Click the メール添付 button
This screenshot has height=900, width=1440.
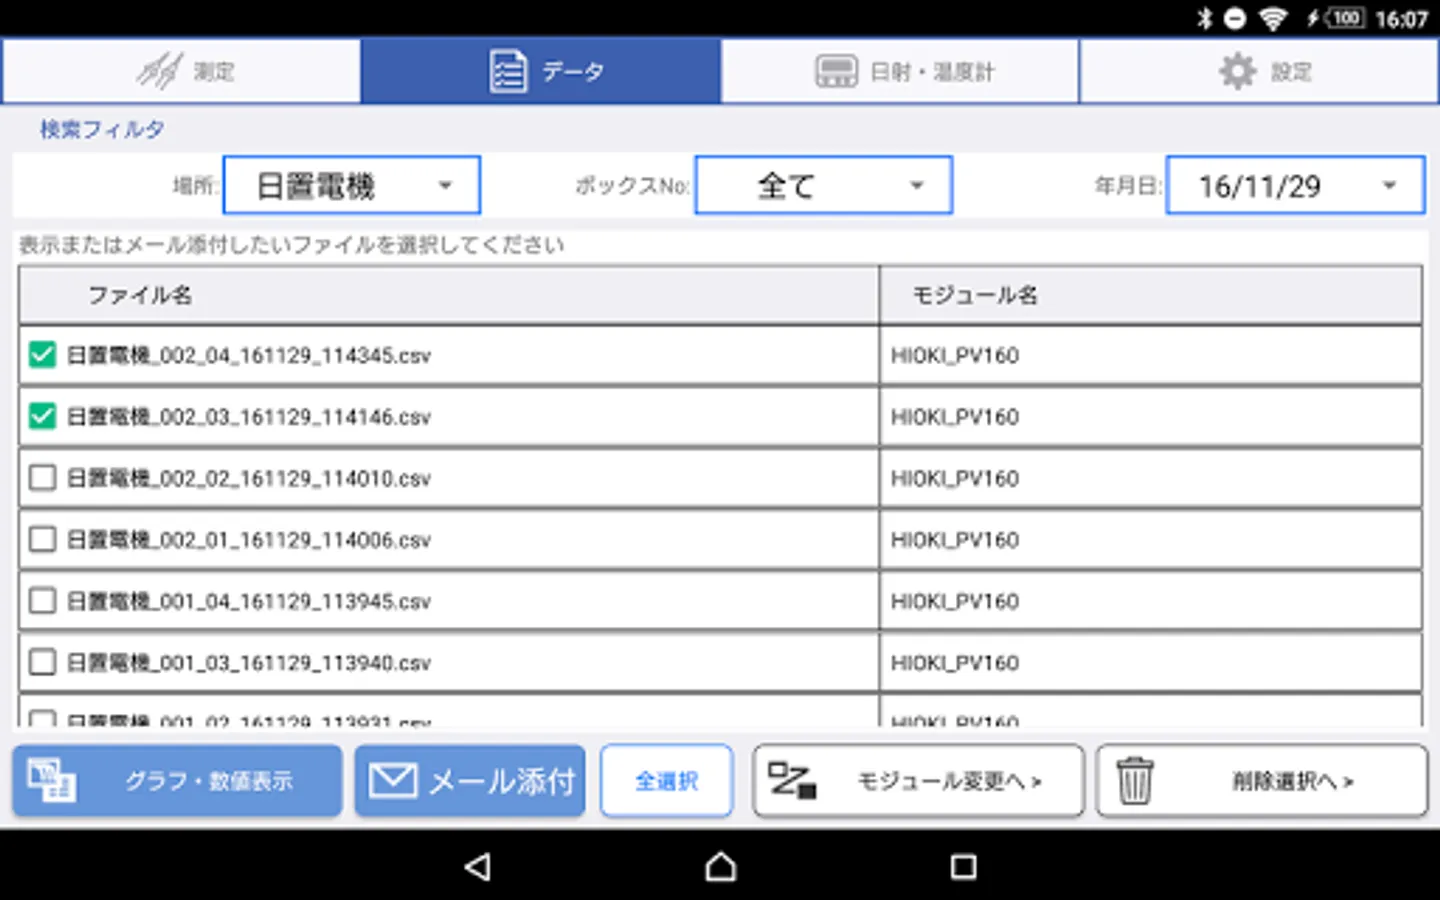[470, 781]
